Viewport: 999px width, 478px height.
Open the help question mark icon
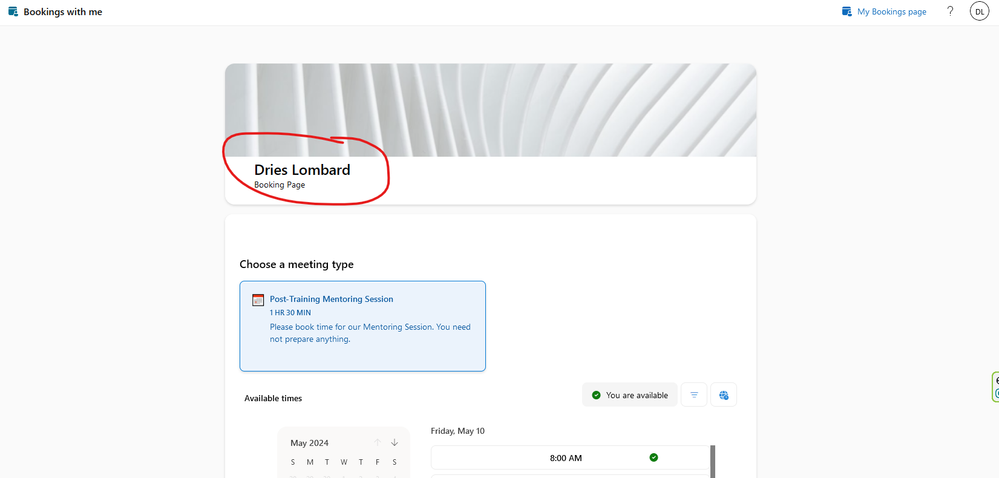coord(950,11)
